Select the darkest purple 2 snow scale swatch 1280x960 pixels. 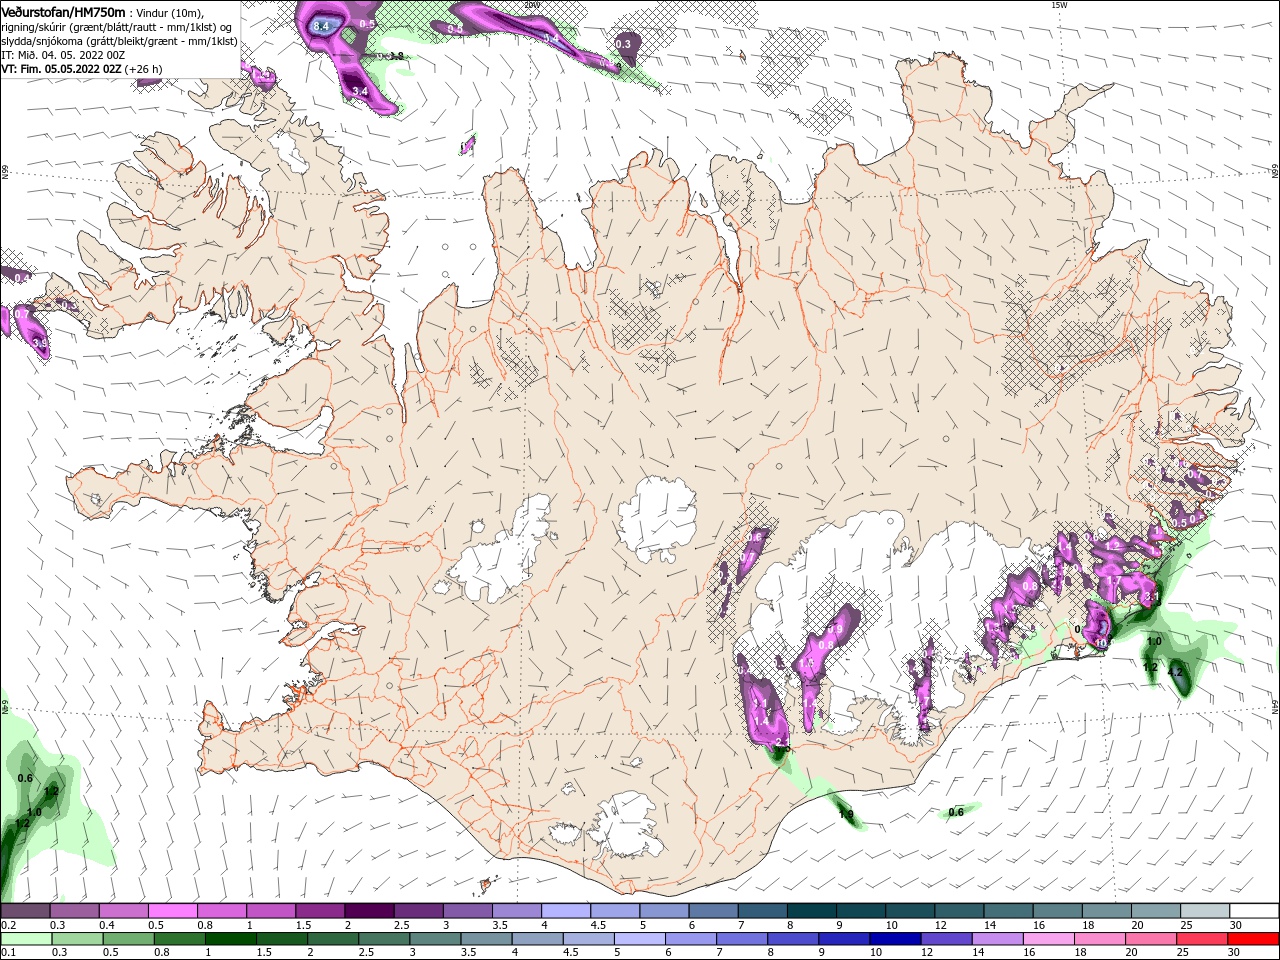(369, 911)
